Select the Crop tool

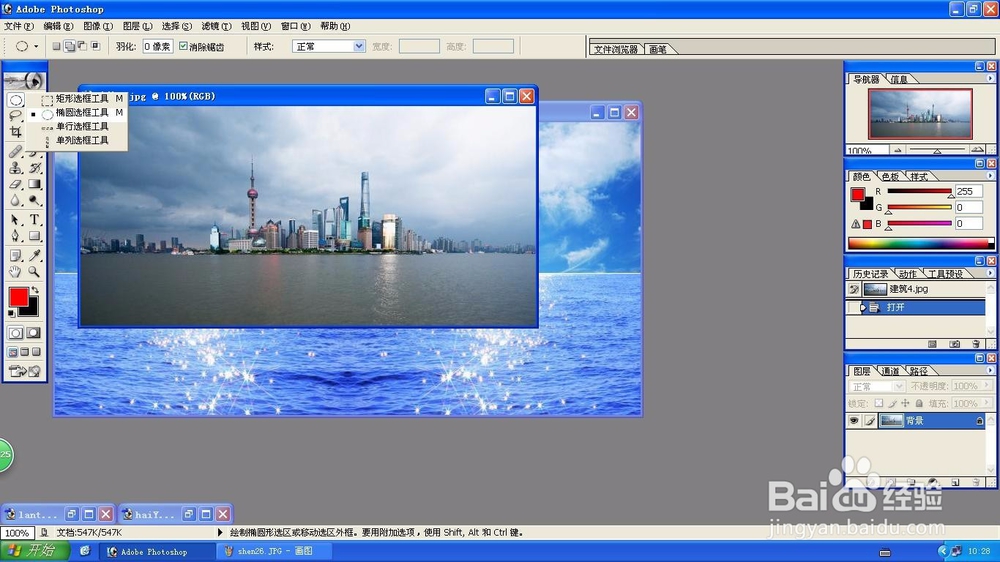(16, 132)
